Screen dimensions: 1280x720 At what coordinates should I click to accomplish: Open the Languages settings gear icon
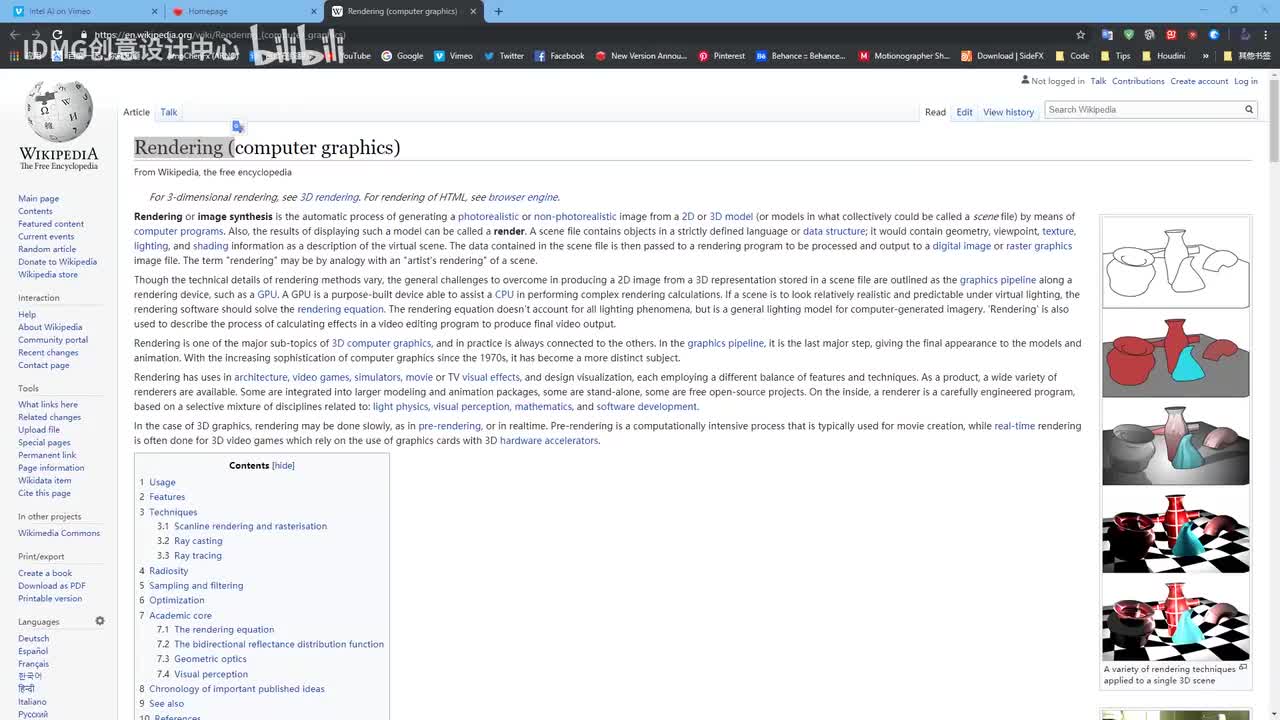point(100,621)
